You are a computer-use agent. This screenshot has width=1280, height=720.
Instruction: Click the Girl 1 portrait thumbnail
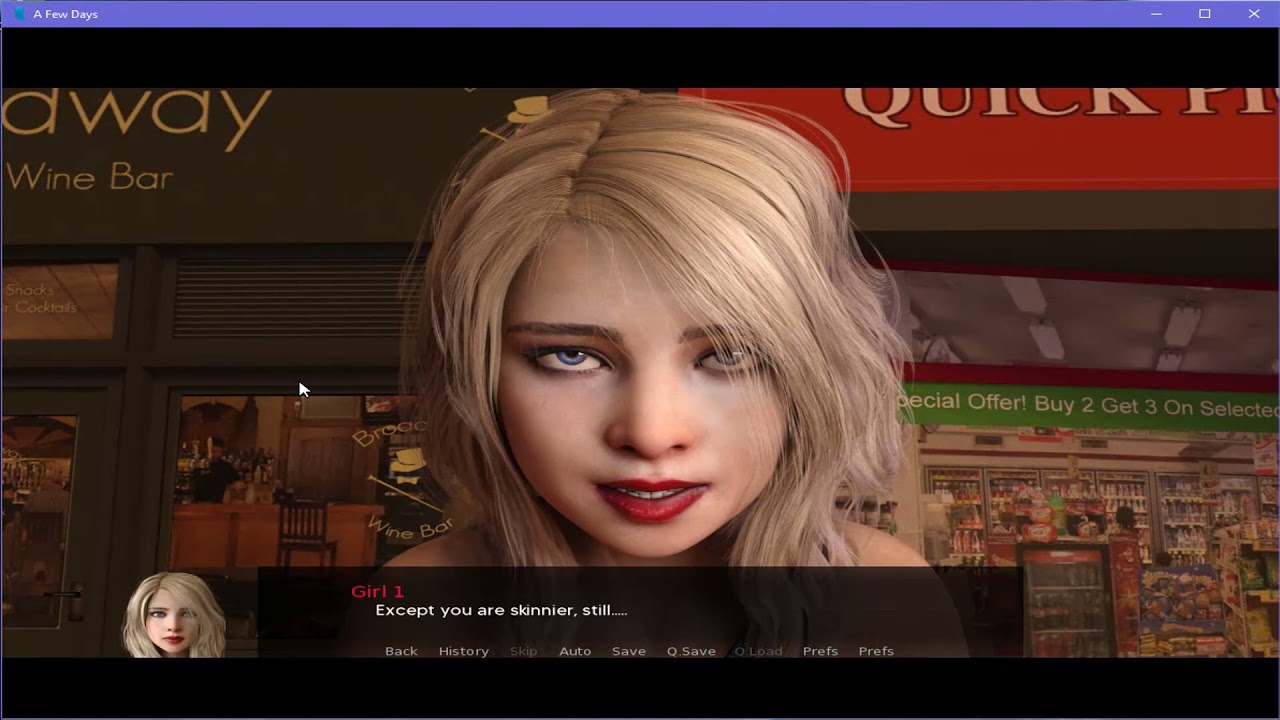174,615
